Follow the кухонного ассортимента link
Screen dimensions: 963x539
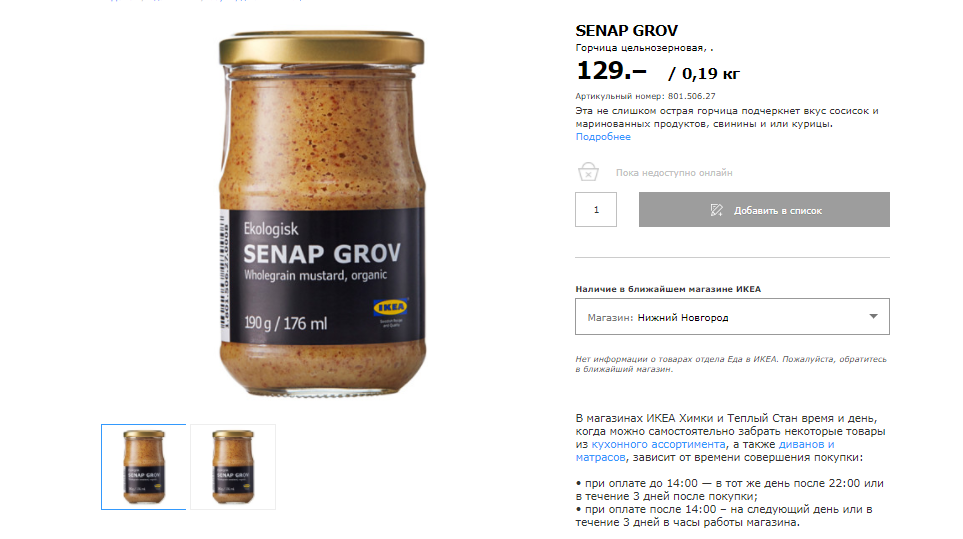click(x=658, y=444)
